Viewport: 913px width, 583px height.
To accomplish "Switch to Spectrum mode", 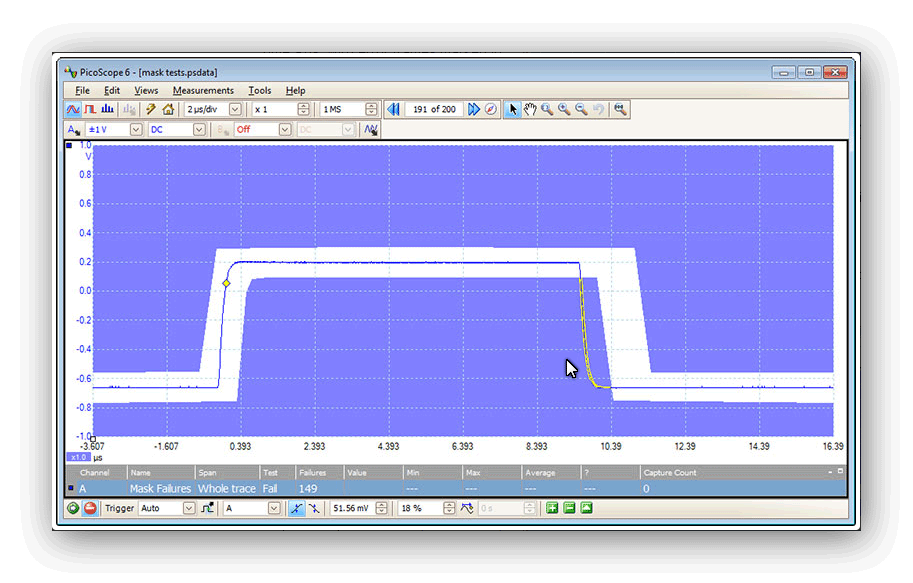I will tap(107, 109).
